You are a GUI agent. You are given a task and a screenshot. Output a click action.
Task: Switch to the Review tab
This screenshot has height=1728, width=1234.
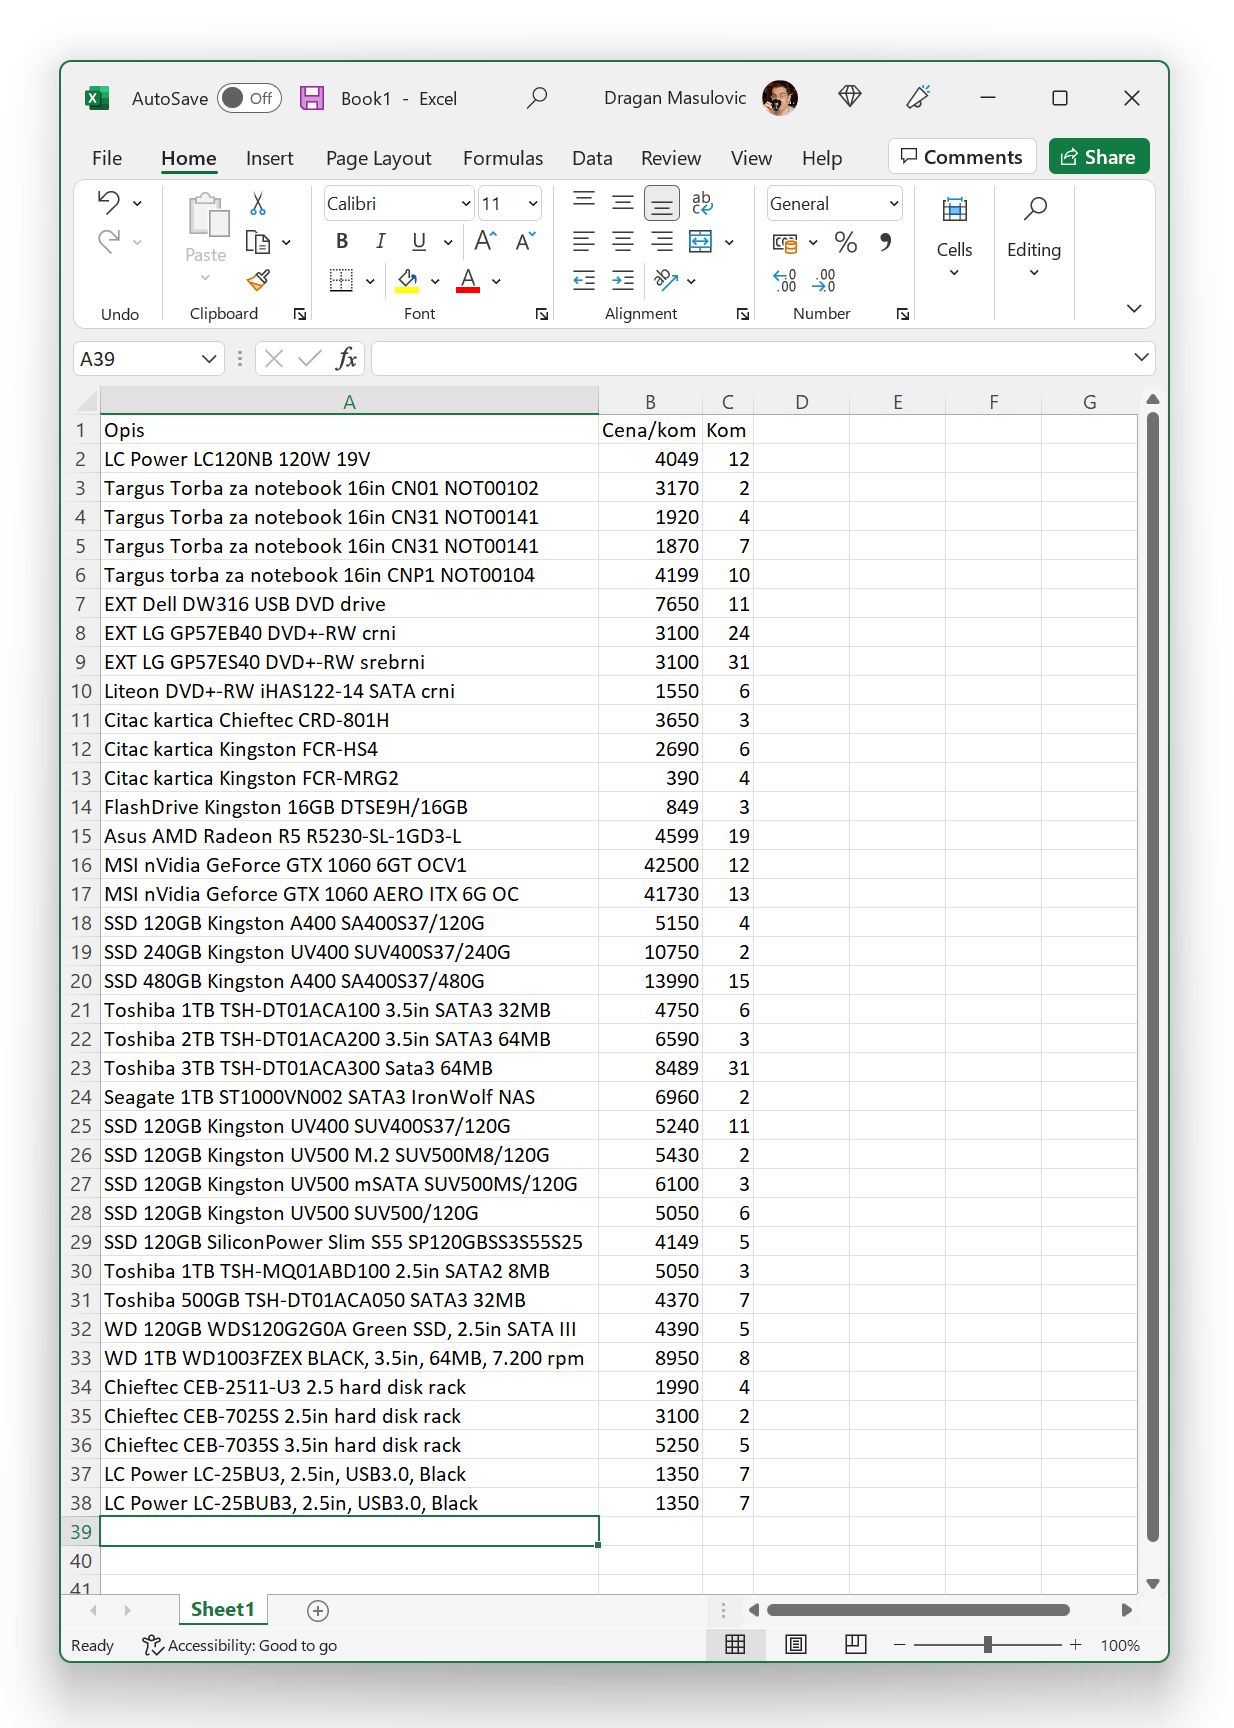click(x=671, y=158)
